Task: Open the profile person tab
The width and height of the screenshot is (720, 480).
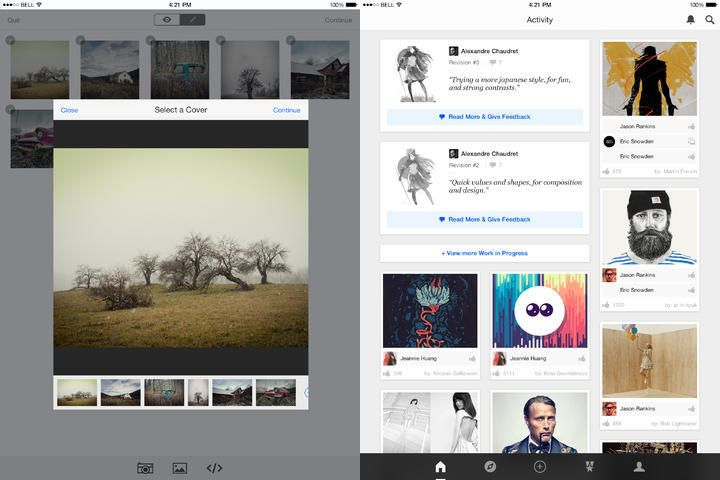Action: (x=639, y=467)
